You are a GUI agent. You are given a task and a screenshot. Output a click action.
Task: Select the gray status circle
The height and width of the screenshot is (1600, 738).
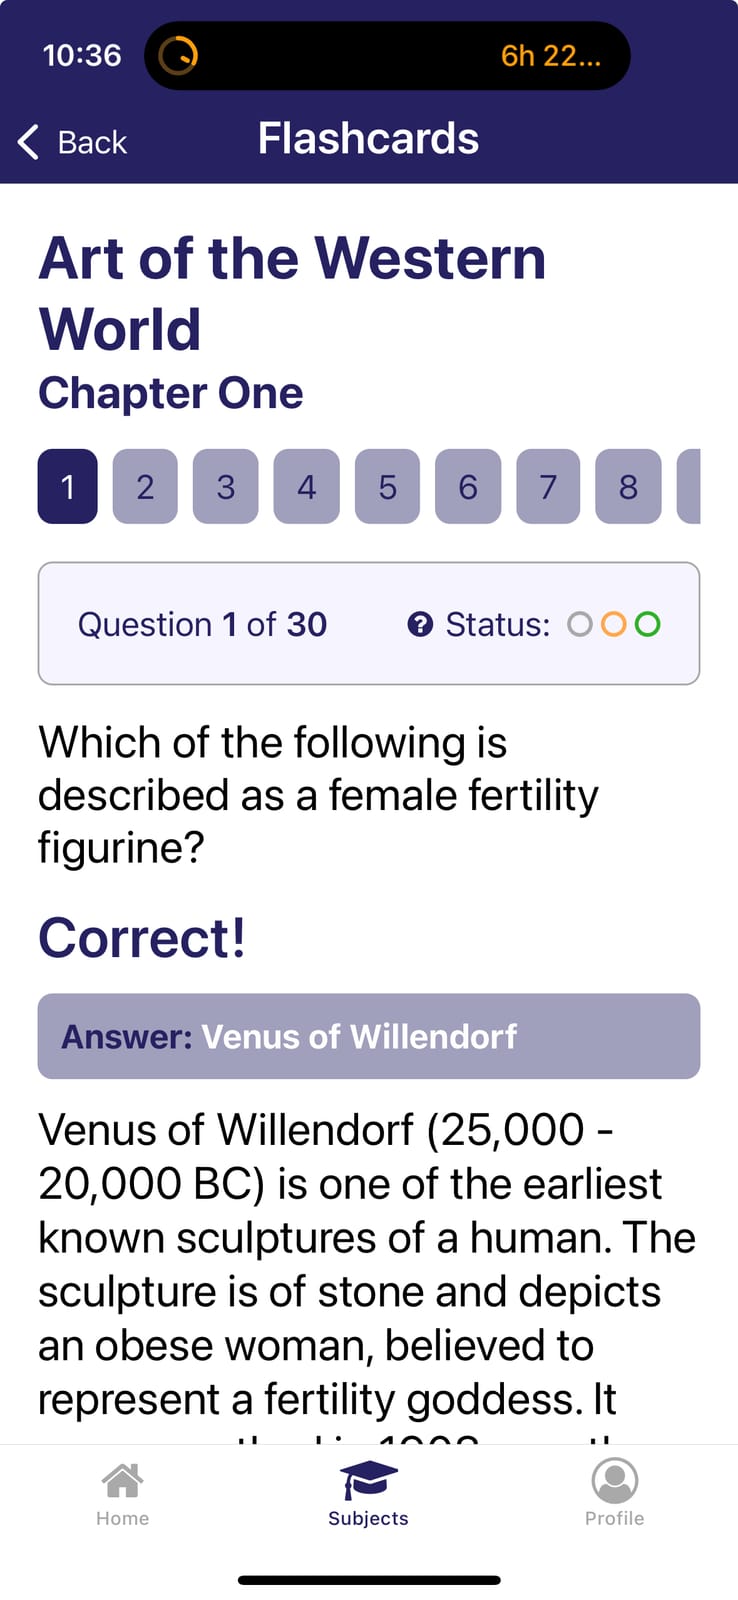580,624
